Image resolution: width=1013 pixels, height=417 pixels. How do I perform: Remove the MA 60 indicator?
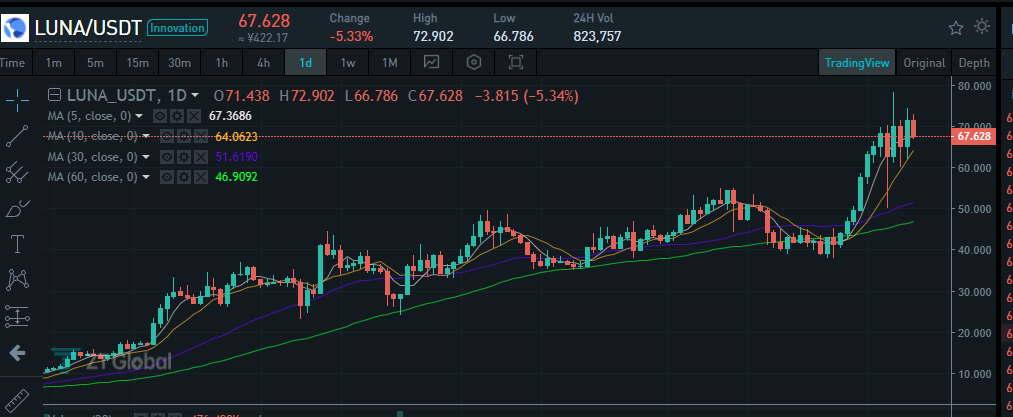pos(202,177)
